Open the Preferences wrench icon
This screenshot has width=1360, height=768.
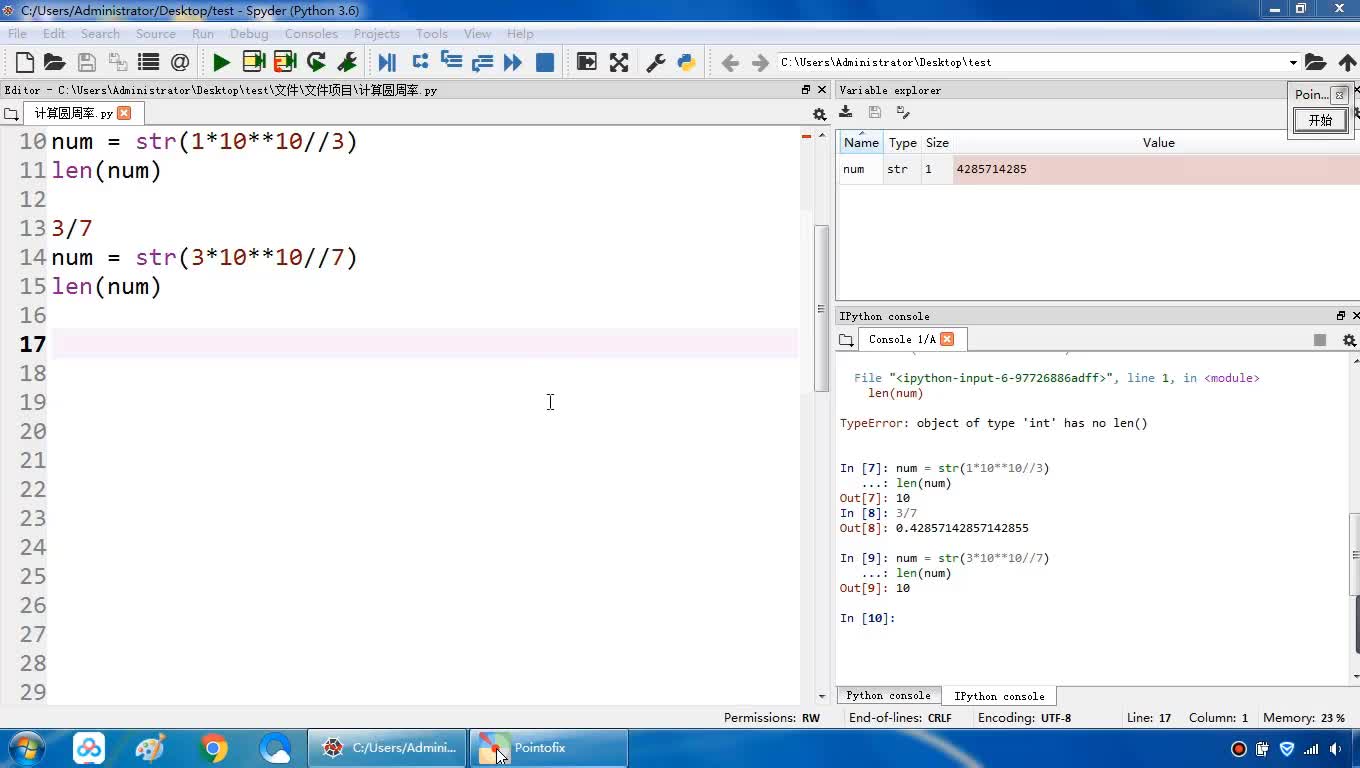[x=656, y=62]
